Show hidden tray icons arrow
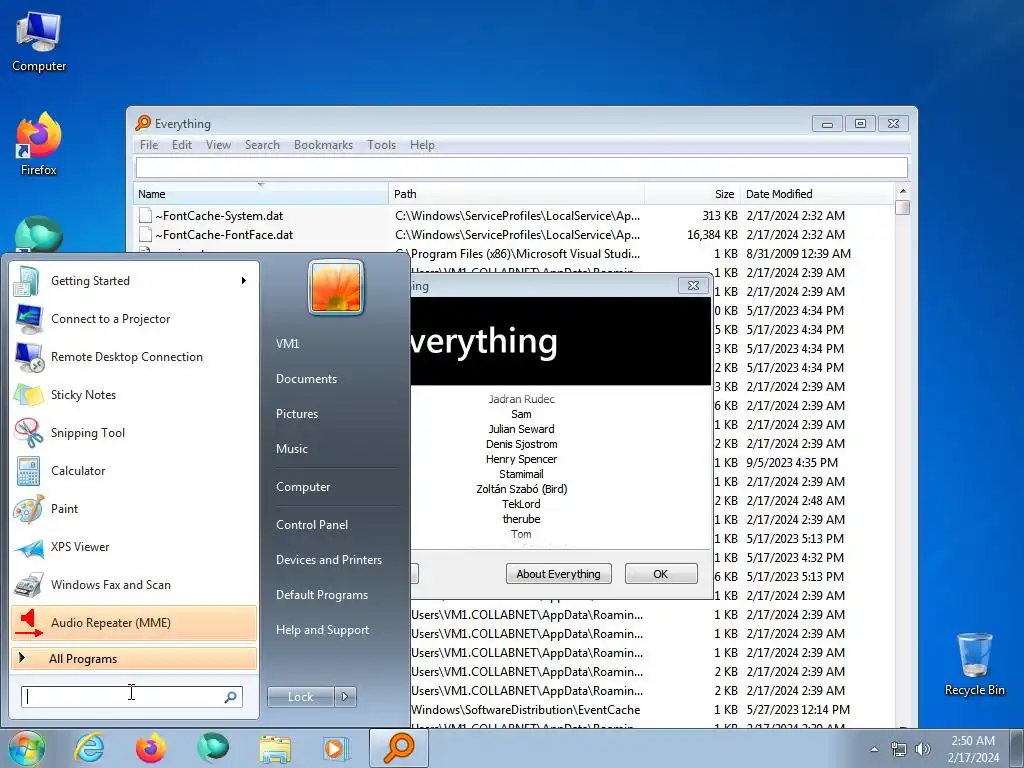 pyautogui.click(x=874, y=749)
